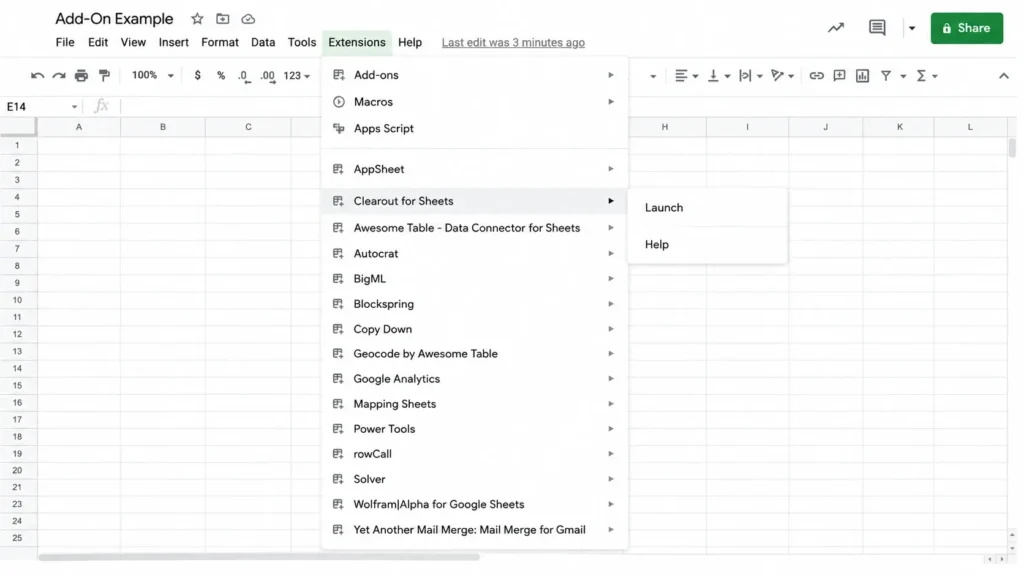Open the Format menu
This screenshot has width=1024, height=576.
coord(219,42)
